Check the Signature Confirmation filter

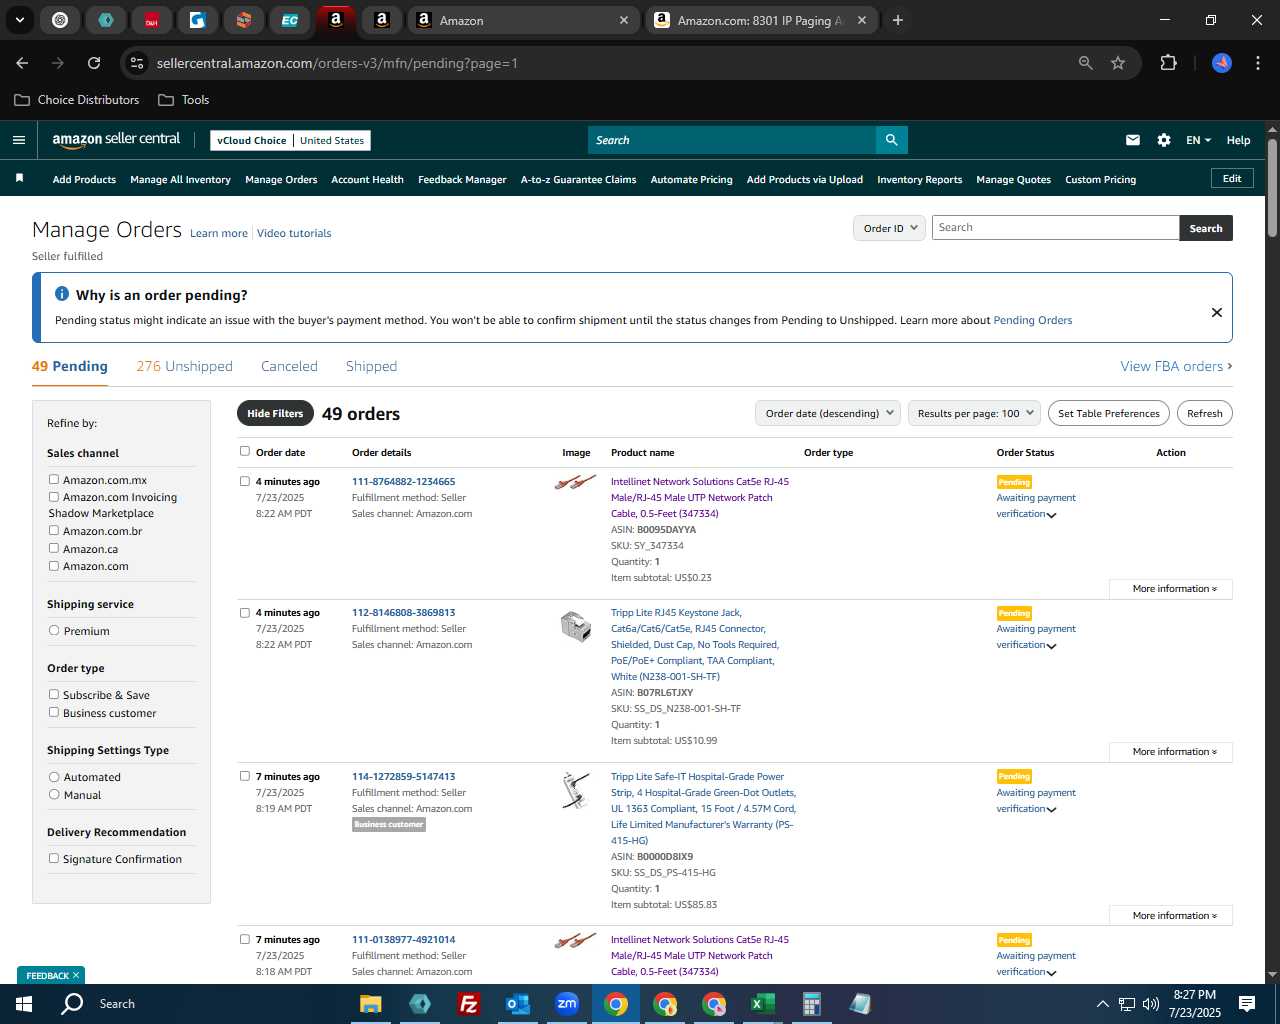(x=54, y=859)
